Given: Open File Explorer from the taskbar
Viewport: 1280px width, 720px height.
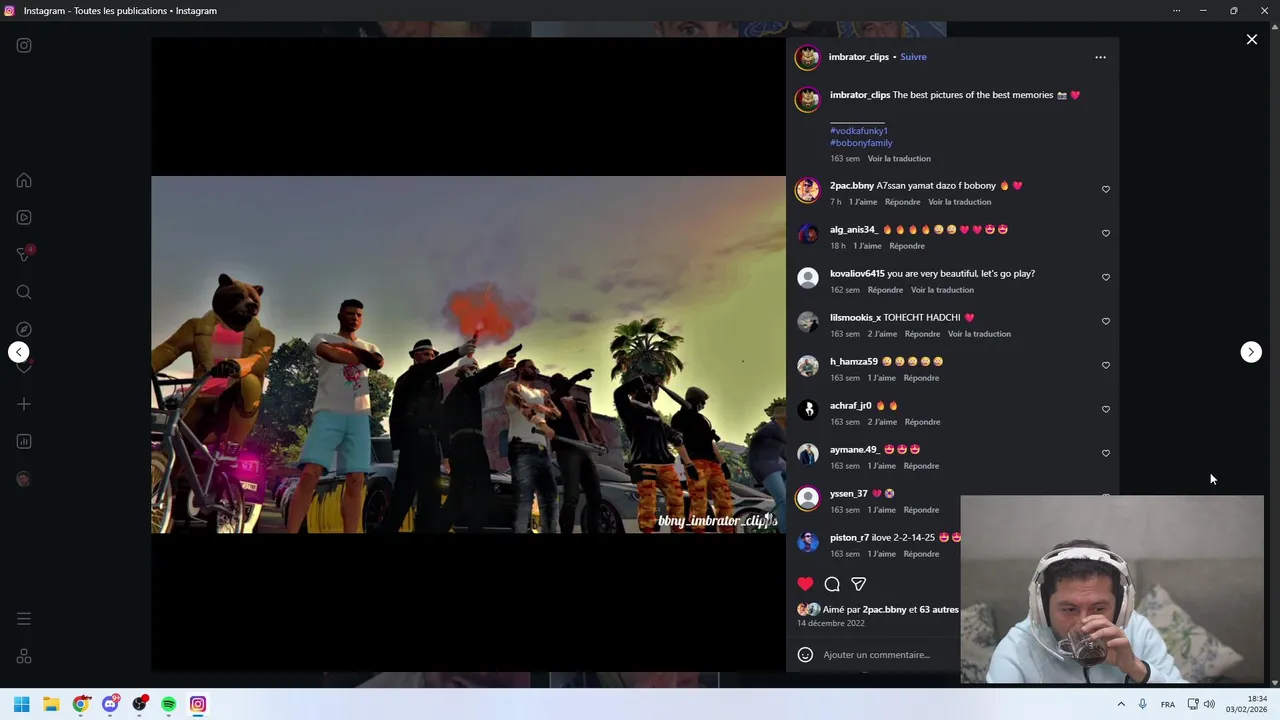Looking at the screenshot, I should pos(51,704).
